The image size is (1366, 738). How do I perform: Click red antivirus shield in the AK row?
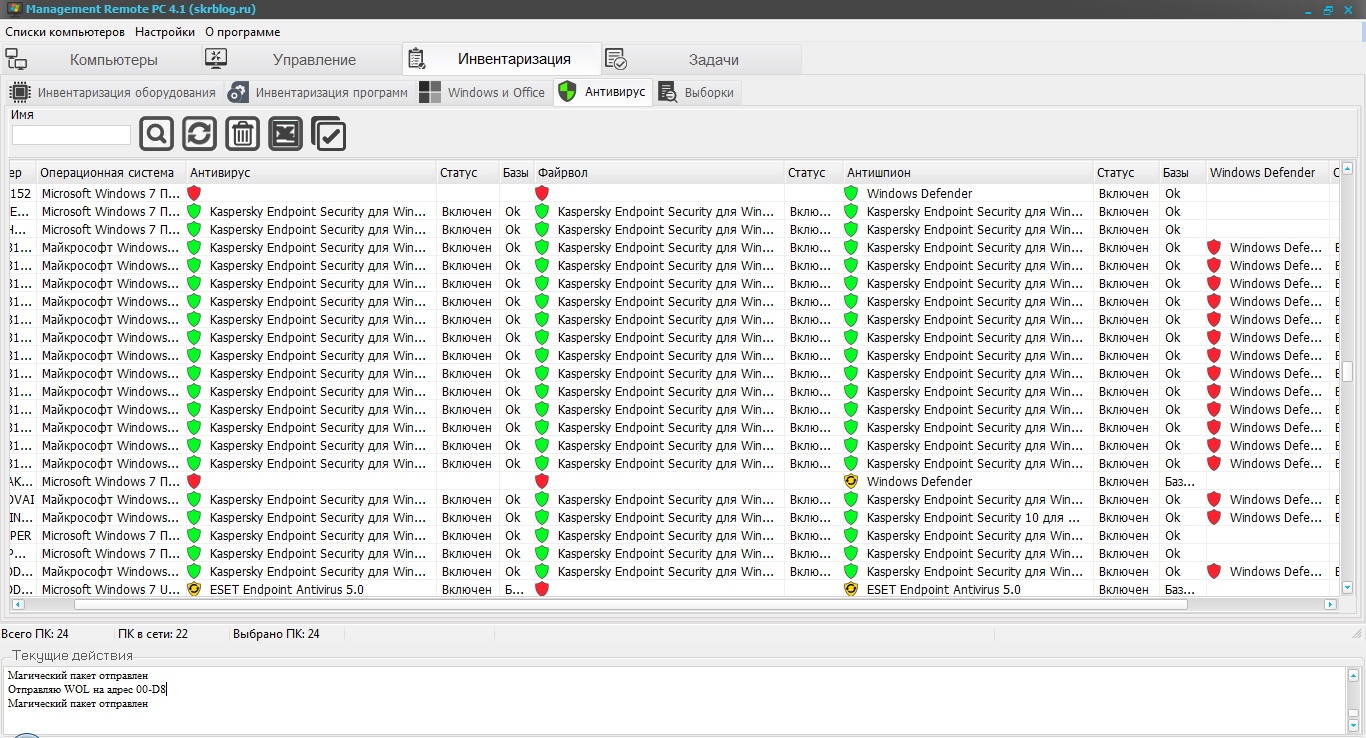[194, 481]
